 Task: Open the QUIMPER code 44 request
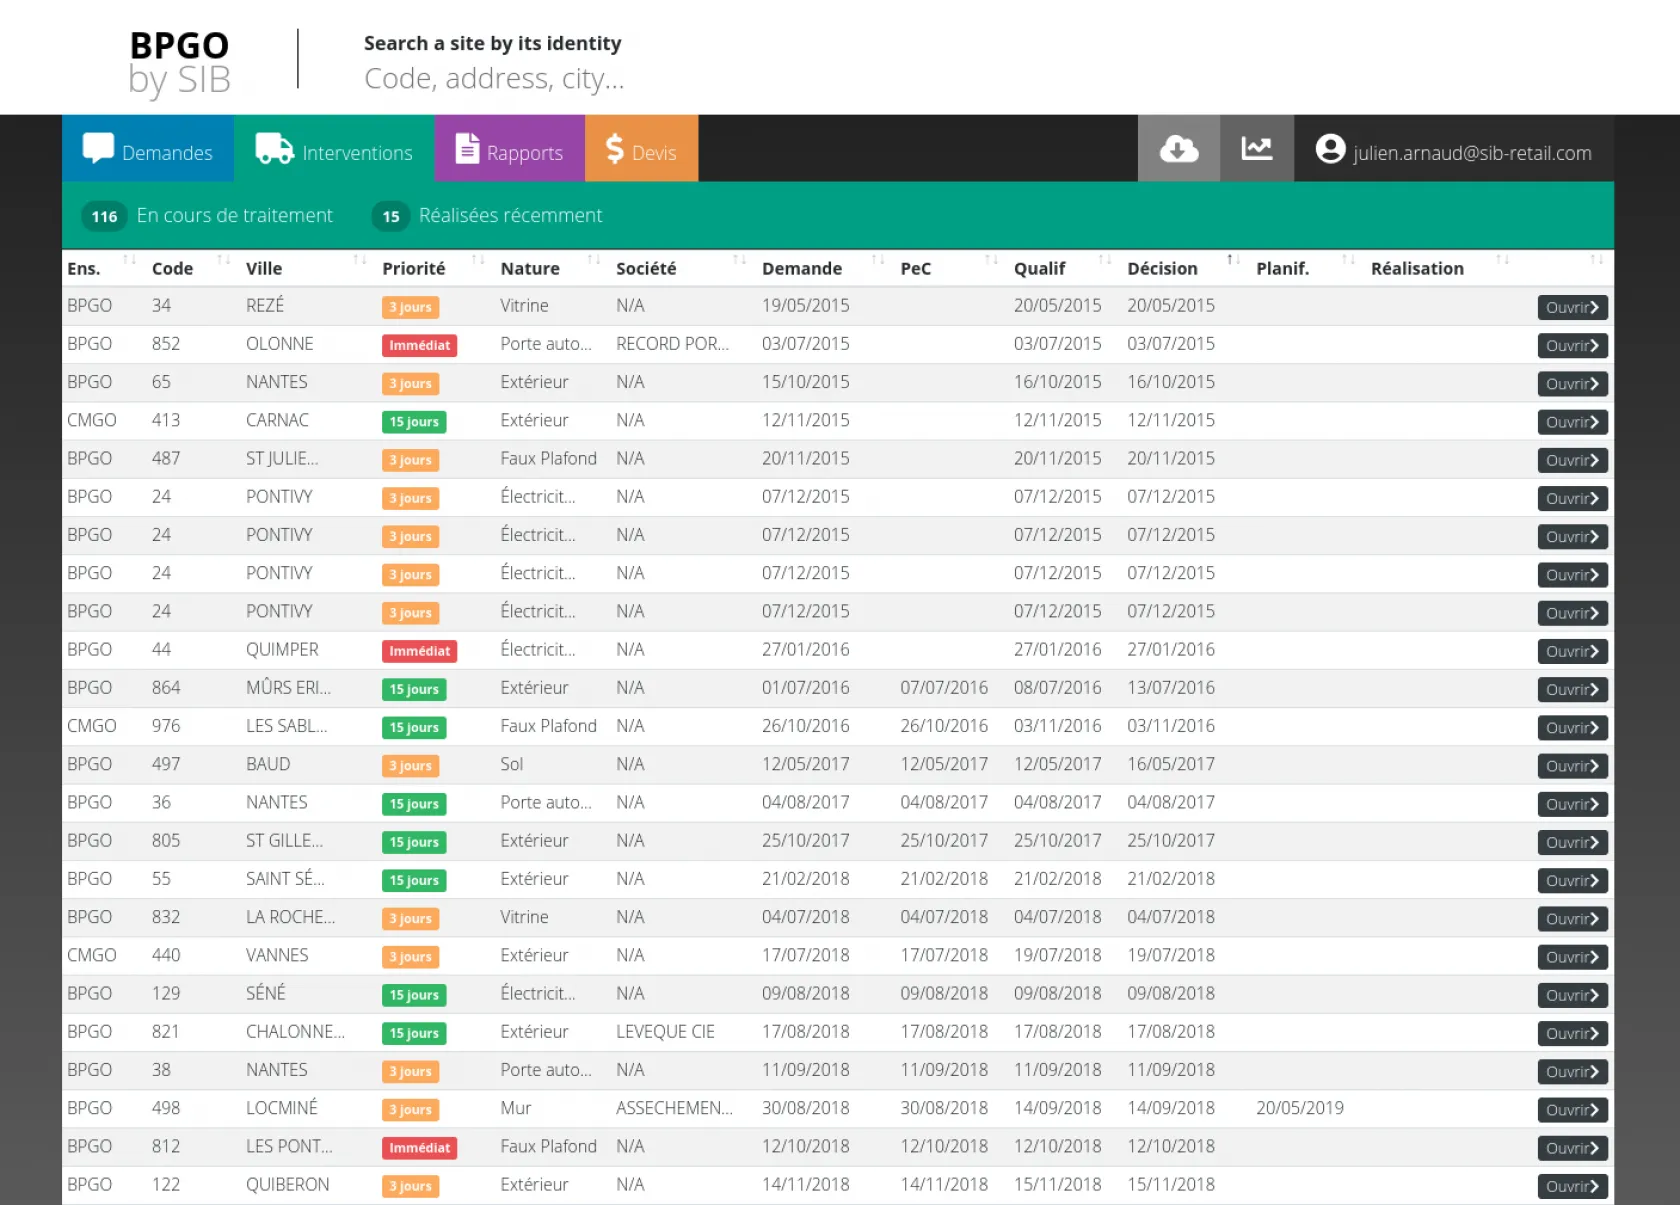[1571, 651]
